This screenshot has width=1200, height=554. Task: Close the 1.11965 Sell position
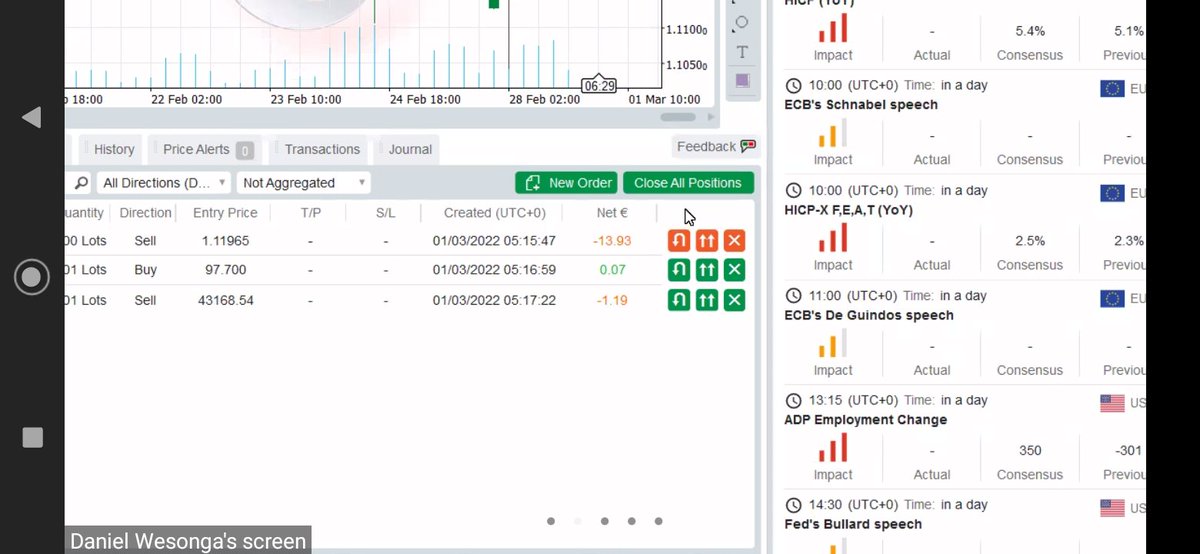734,241
